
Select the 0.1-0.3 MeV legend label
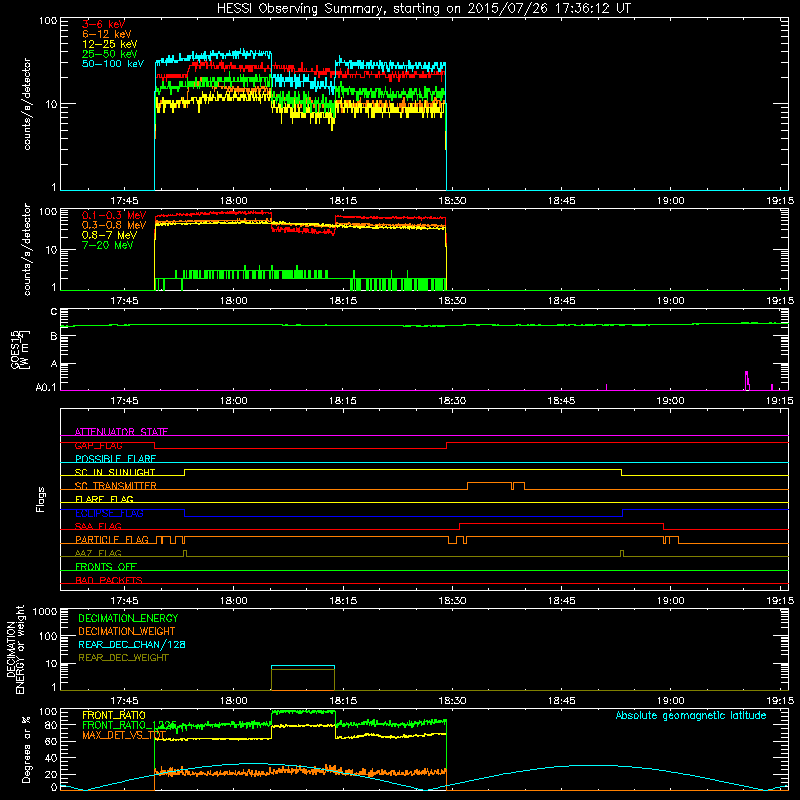pyautogui.click(x=114, y=215)
